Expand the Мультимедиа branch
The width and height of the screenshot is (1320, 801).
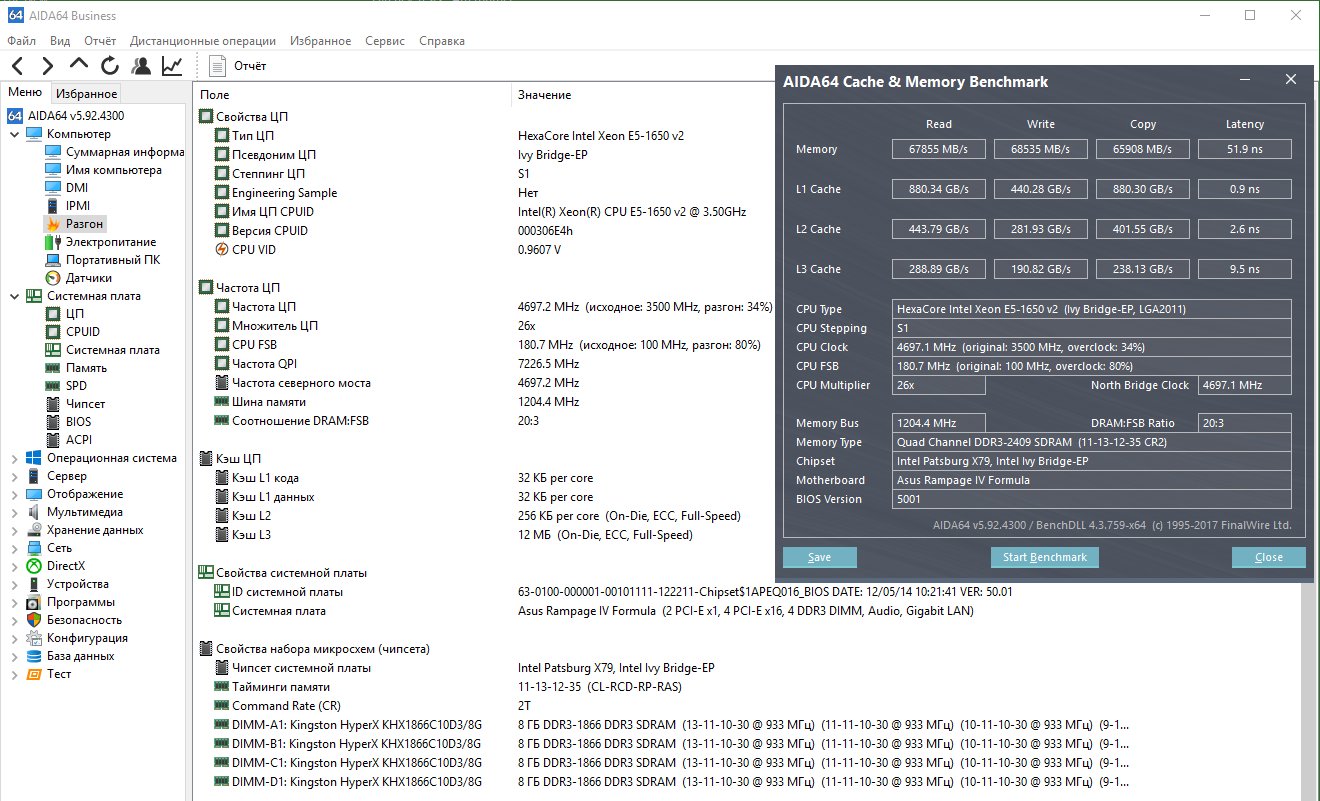14,512
